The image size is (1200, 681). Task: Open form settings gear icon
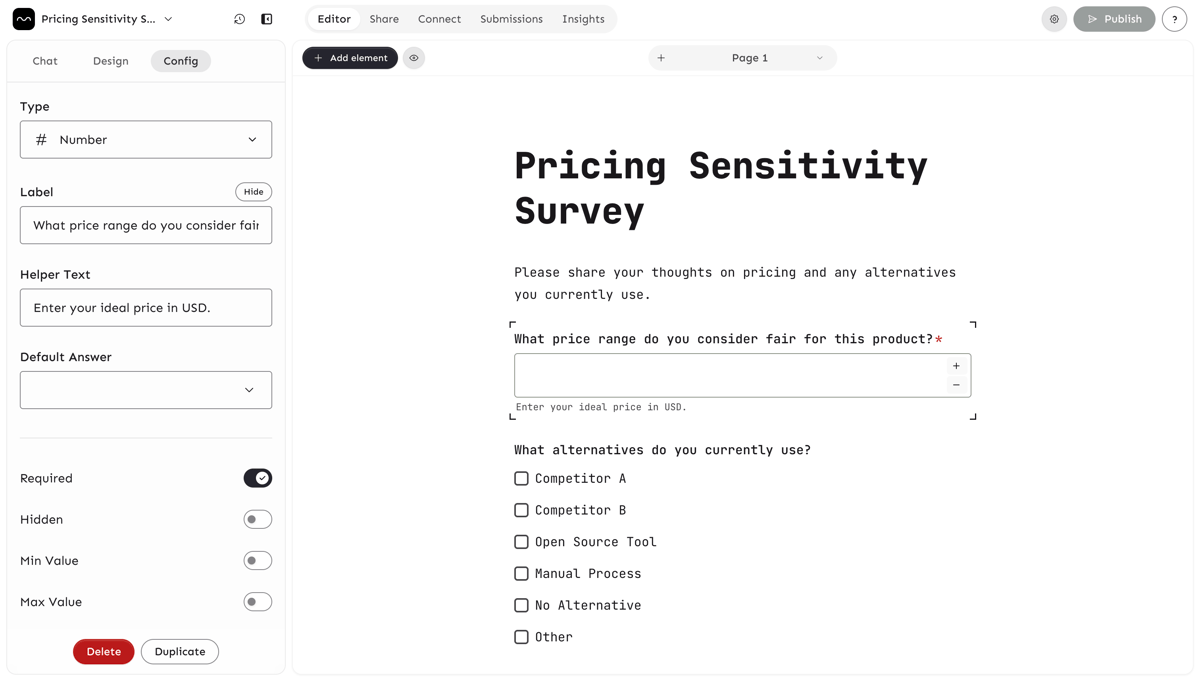click(x=1054, y=19)
